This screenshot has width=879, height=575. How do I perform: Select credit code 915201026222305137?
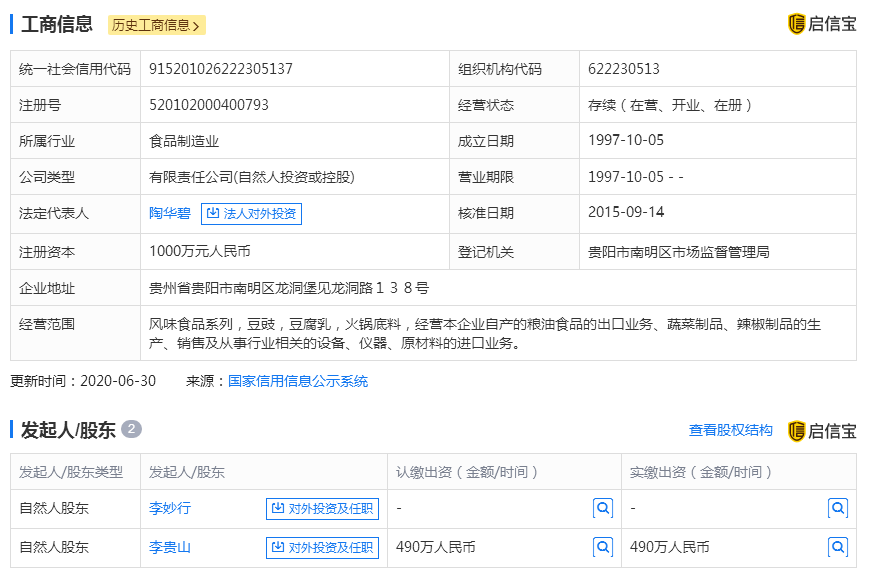click(x=220, y=69)
